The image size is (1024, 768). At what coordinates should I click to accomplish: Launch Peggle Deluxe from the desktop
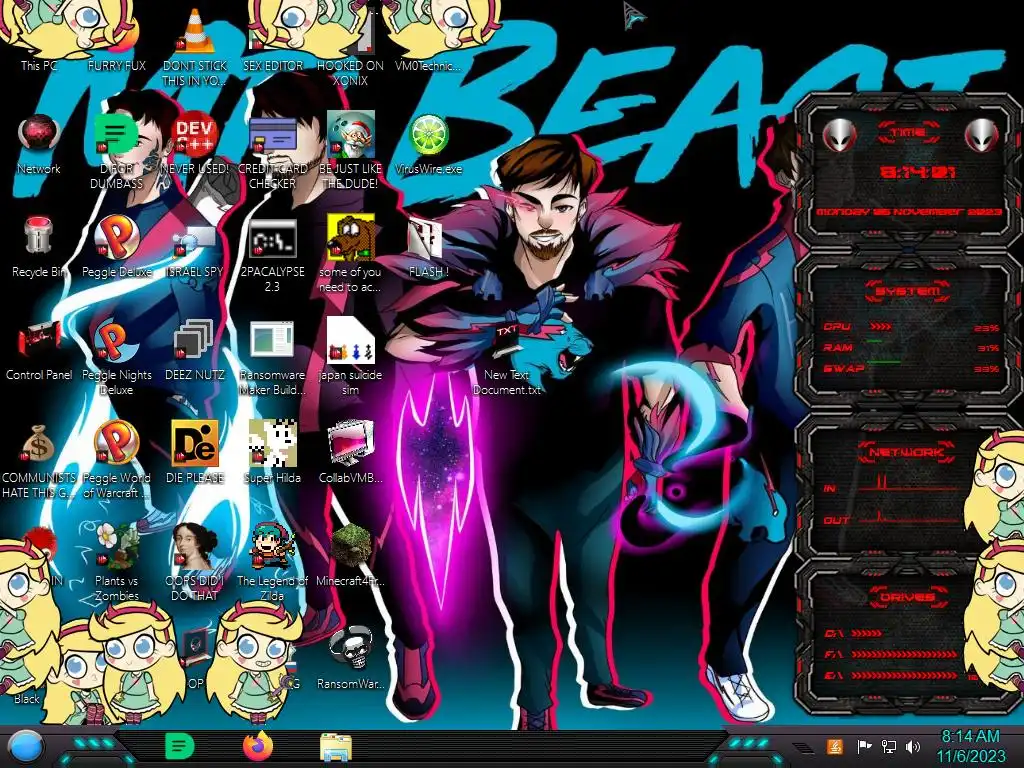(x=116, y=247)
